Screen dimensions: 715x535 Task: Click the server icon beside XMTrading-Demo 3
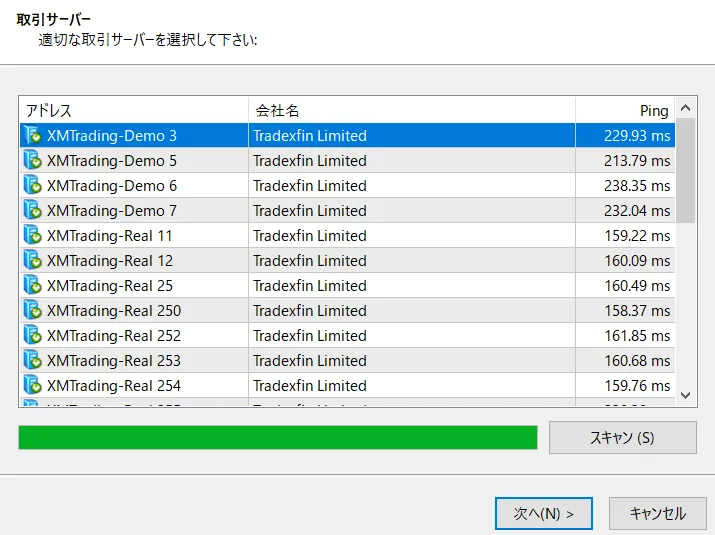[x=32, y=135]
